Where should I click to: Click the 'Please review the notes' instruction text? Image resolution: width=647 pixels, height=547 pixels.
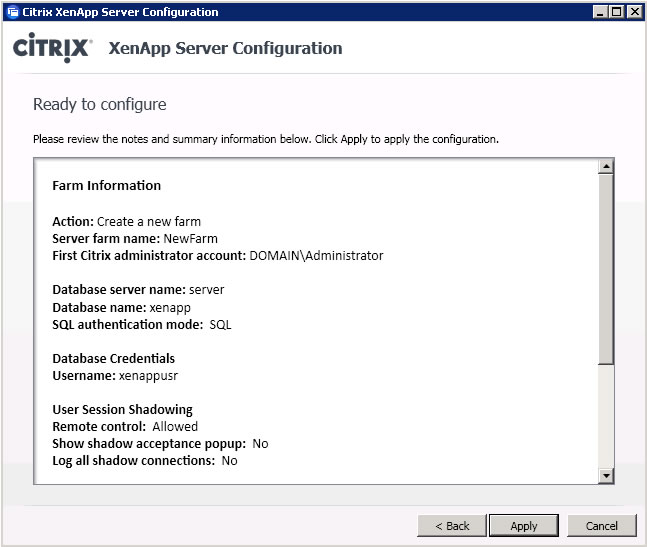click(x=266, y=139)
